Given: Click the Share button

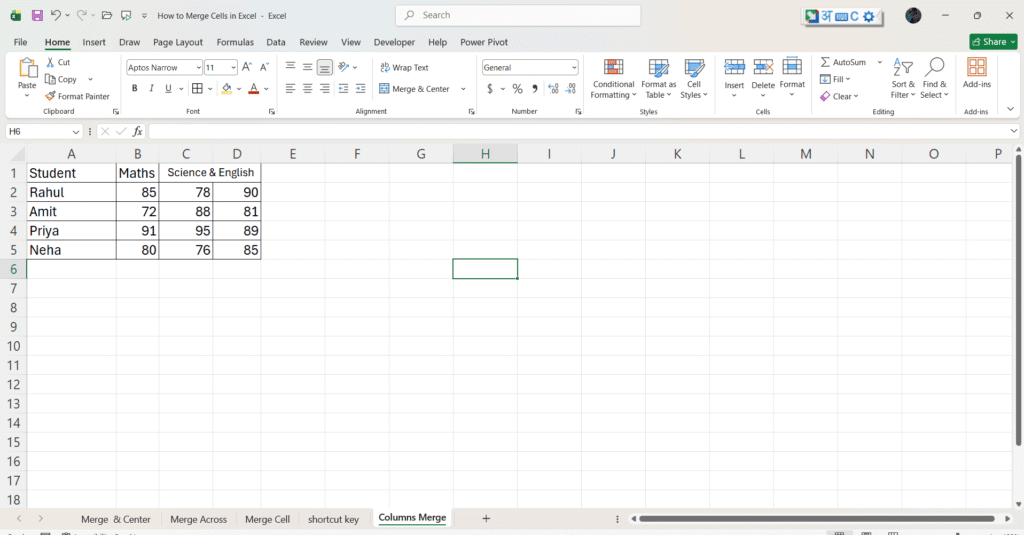Looking at the screenshot, I should (x=993, y=42).
